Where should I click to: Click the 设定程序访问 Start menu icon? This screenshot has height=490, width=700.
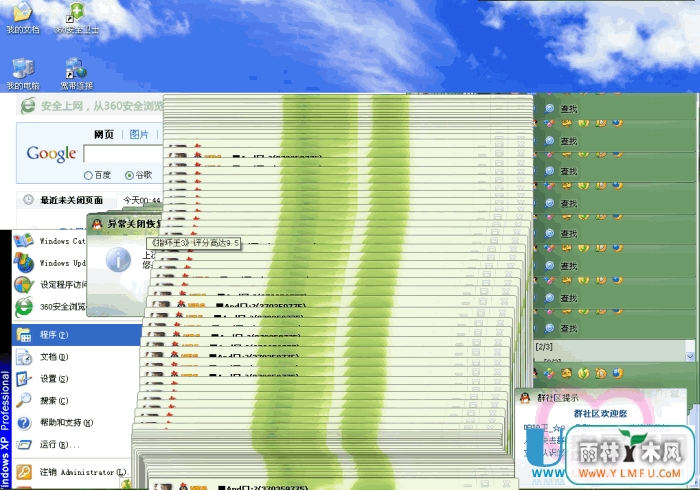point(23,284)
